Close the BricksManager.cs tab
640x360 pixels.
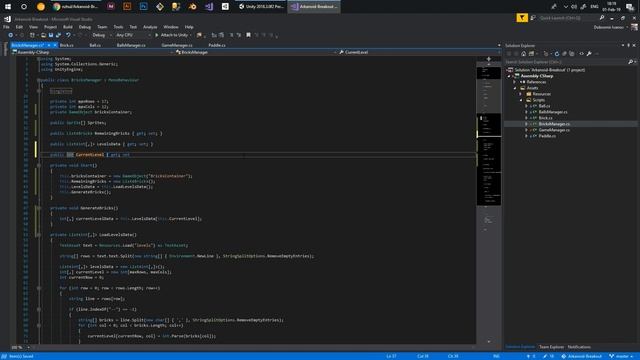pyautogui.click(x=55, y=45)
